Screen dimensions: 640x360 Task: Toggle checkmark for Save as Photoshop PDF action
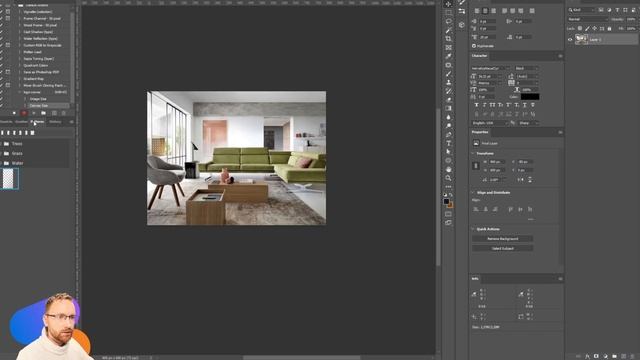tap(2, 72)
